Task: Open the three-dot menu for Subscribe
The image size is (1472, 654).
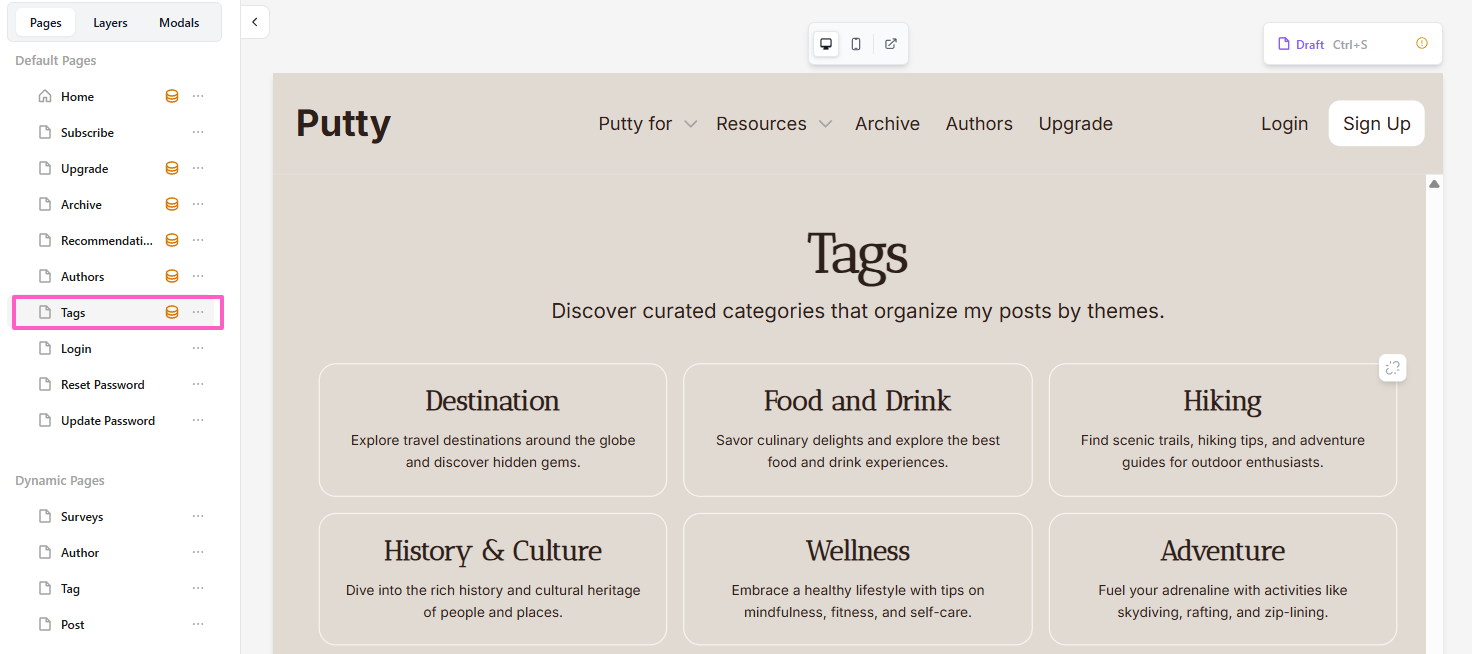Action: point(198,132)
